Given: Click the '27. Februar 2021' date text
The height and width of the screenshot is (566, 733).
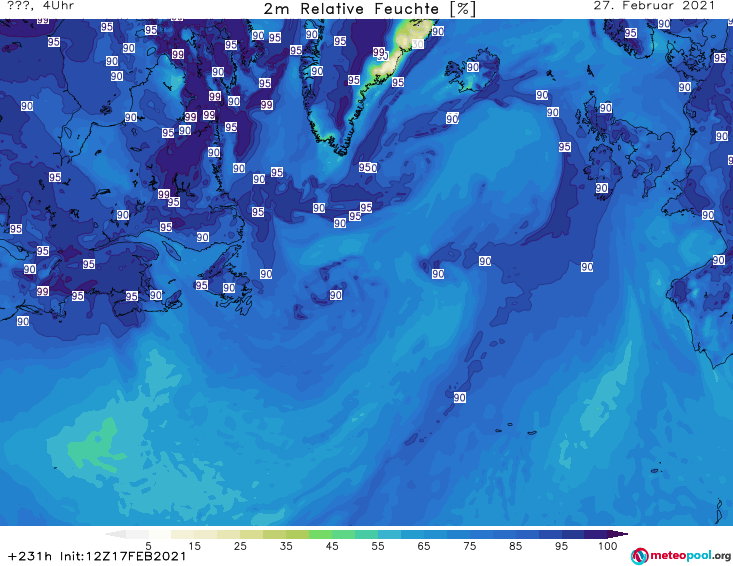Looking at the screenshot, I should (654, 6).
